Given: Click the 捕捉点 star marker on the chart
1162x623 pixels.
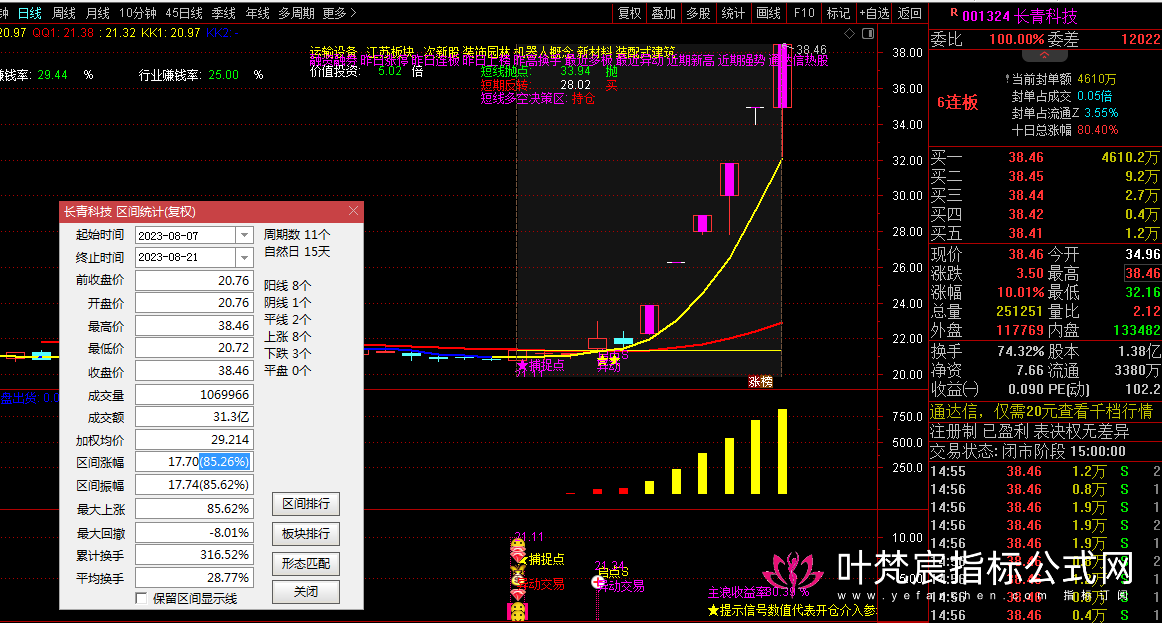Looking at the screenshot, I should (x=540, y=365).
